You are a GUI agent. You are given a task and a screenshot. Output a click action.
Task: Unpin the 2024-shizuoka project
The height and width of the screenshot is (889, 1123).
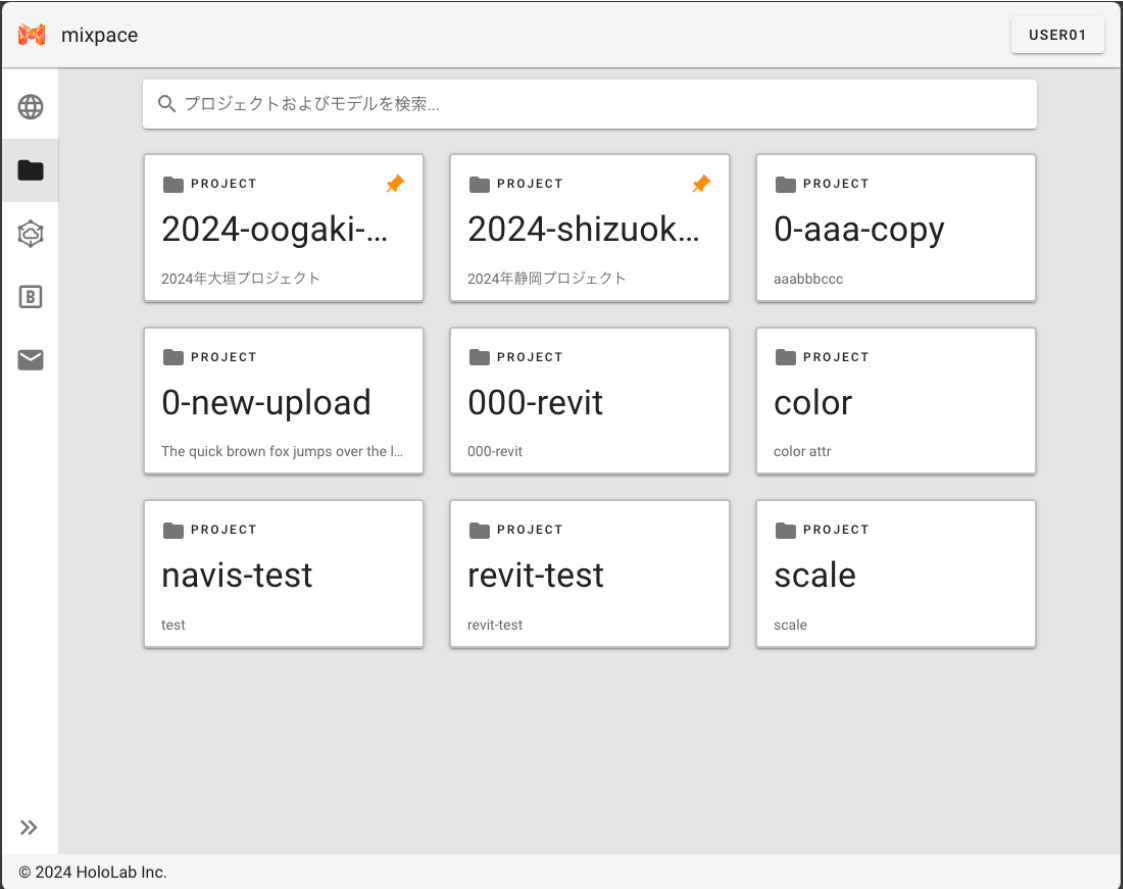tap(701, 184)
